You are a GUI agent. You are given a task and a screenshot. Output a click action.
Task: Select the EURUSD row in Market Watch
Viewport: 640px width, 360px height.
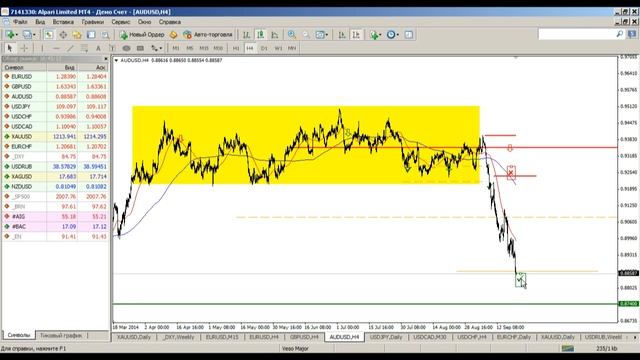(x=55, y=76)
